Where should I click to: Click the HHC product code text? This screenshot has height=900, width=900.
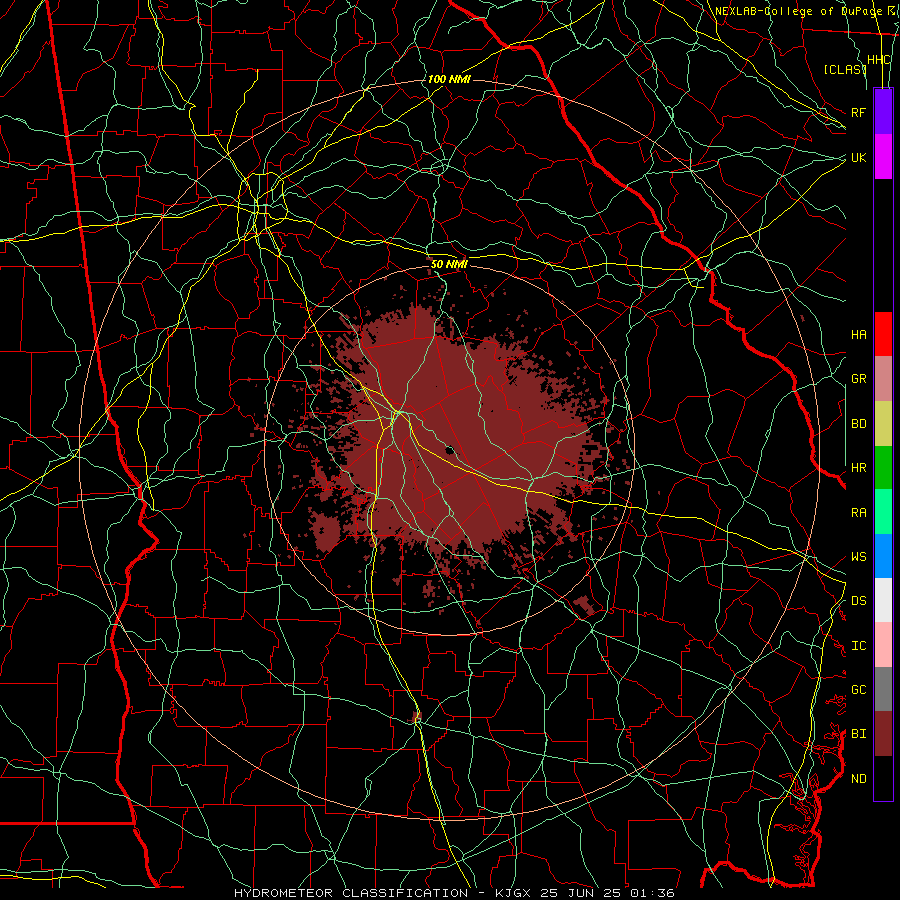coord(878,60)
